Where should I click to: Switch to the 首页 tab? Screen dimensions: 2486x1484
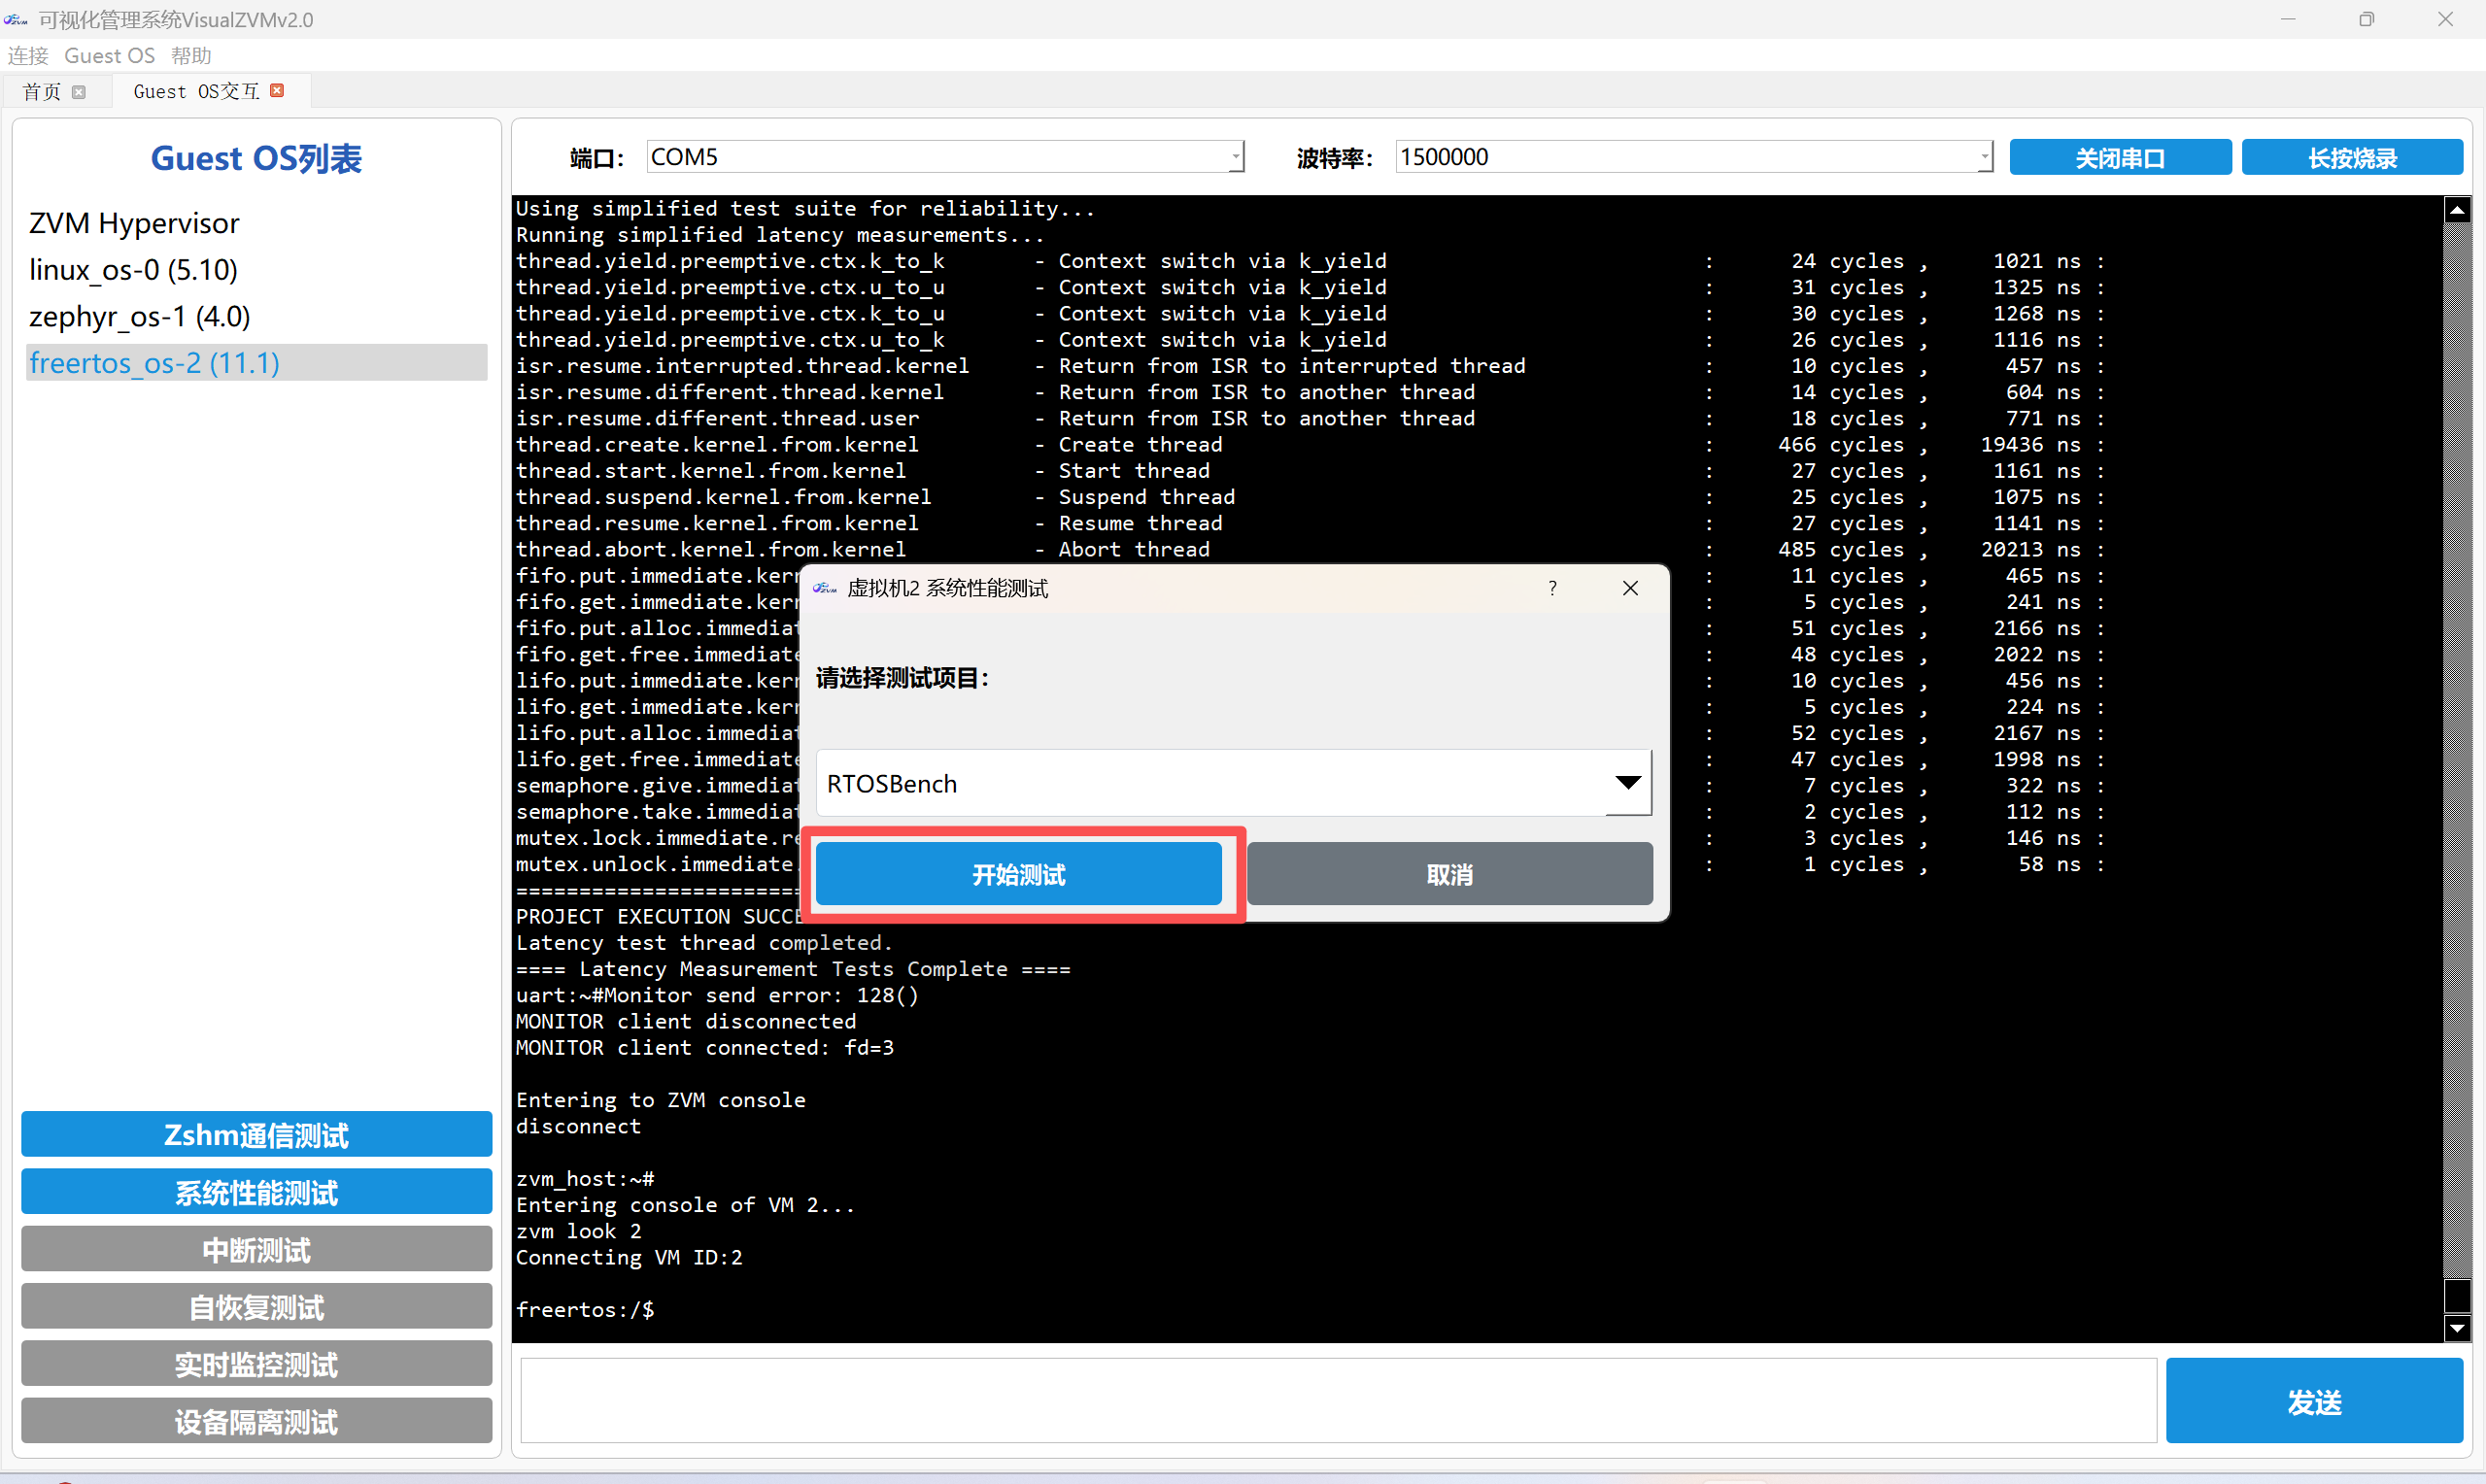click(42, 92)
